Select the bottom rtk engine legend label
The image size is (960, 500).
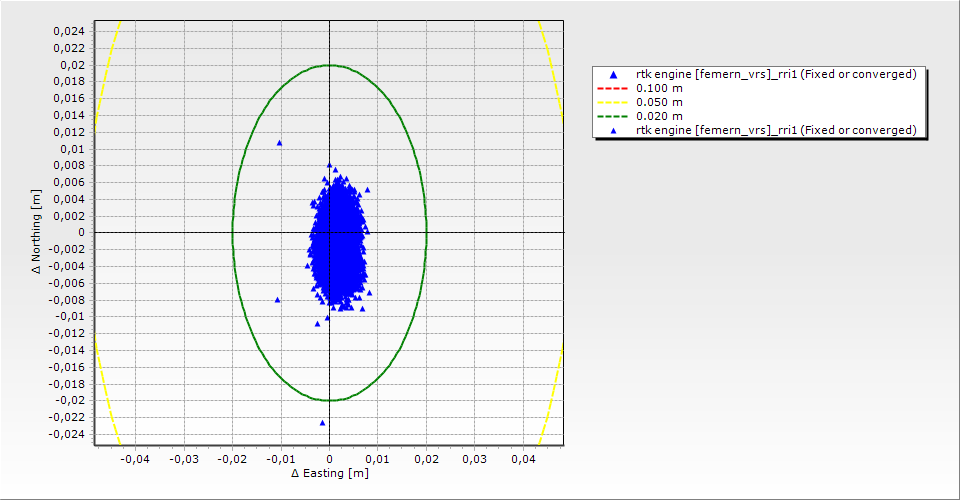point(776,130)
